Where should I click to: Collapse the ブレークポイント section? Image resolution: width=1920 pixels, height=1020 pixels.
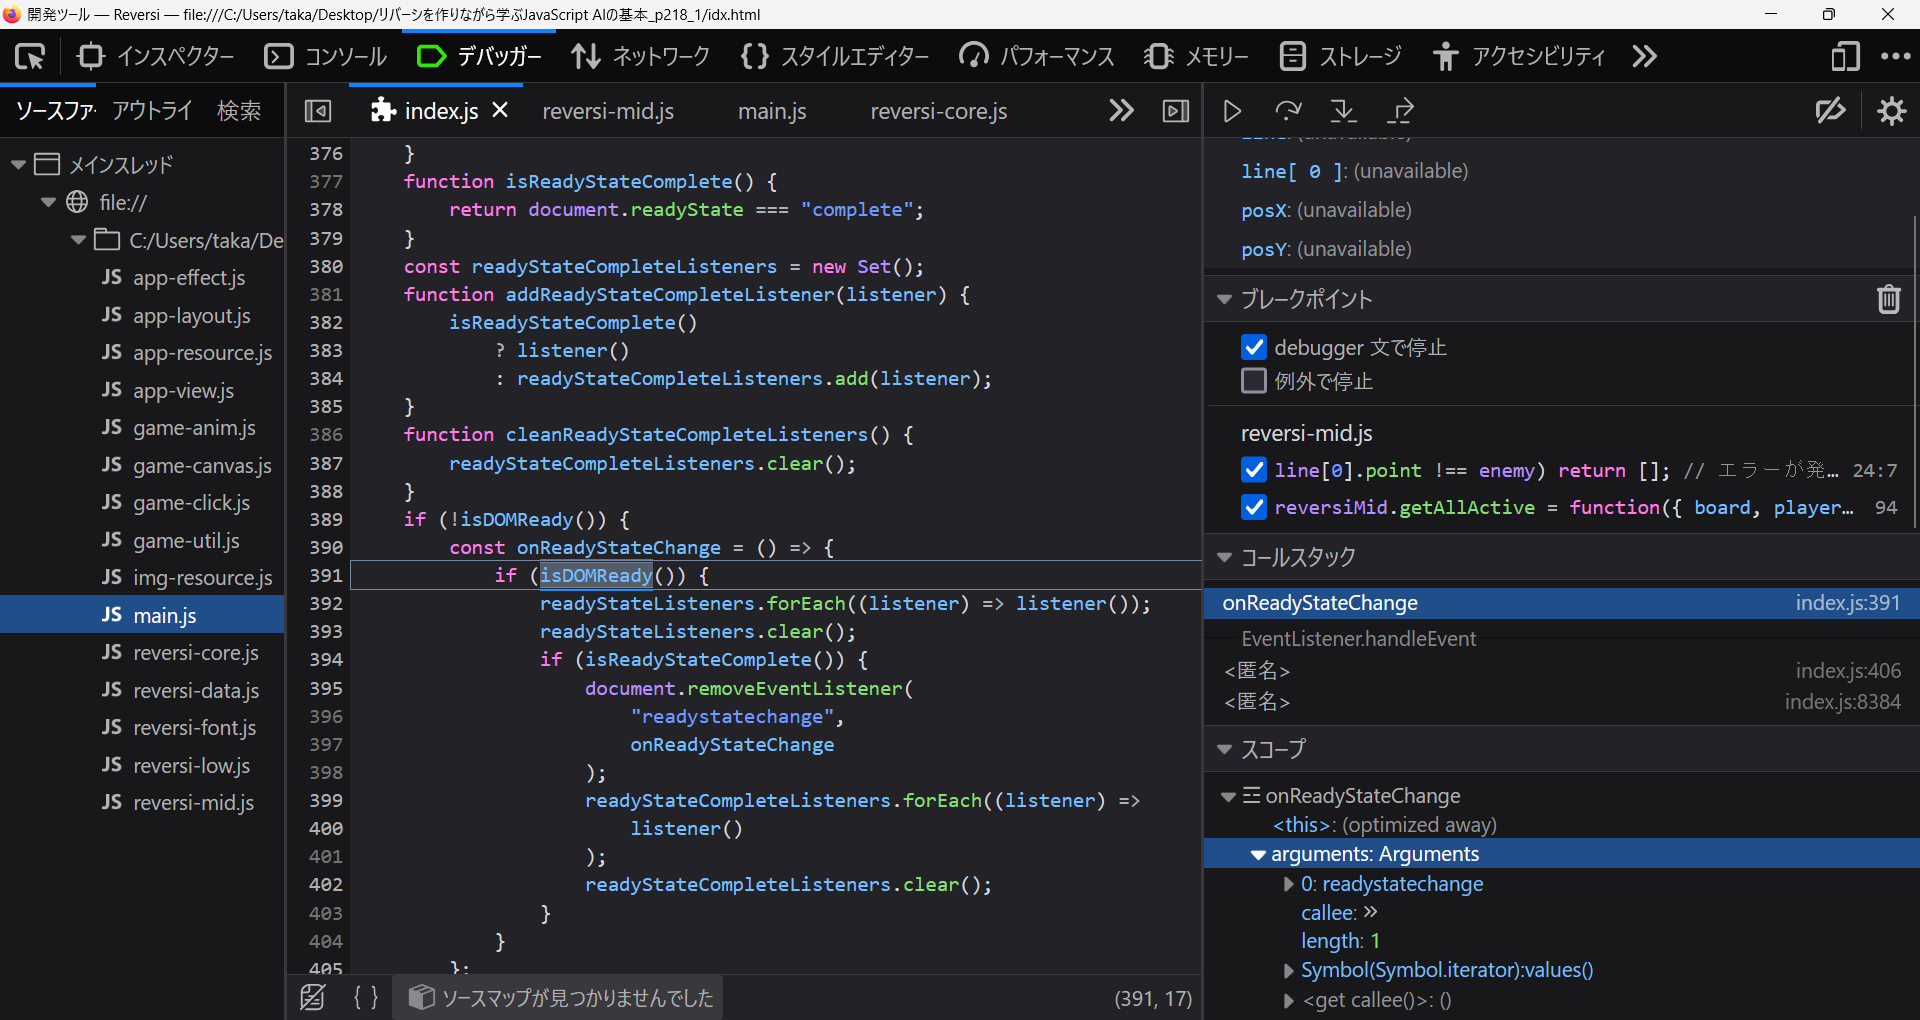click(1225, 299)
